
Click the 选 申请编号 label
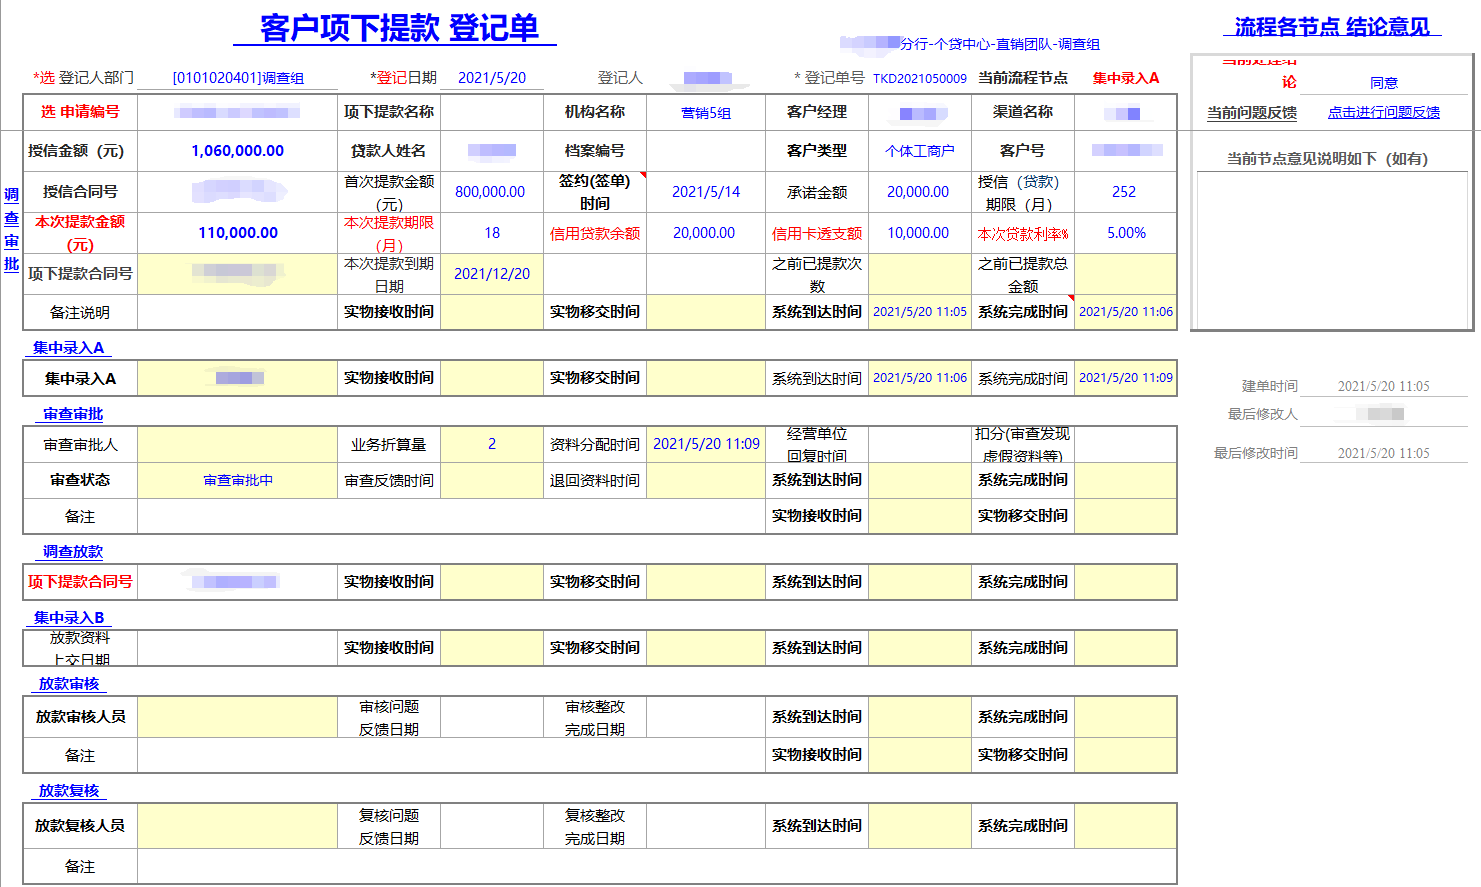(x=80, y=112)
